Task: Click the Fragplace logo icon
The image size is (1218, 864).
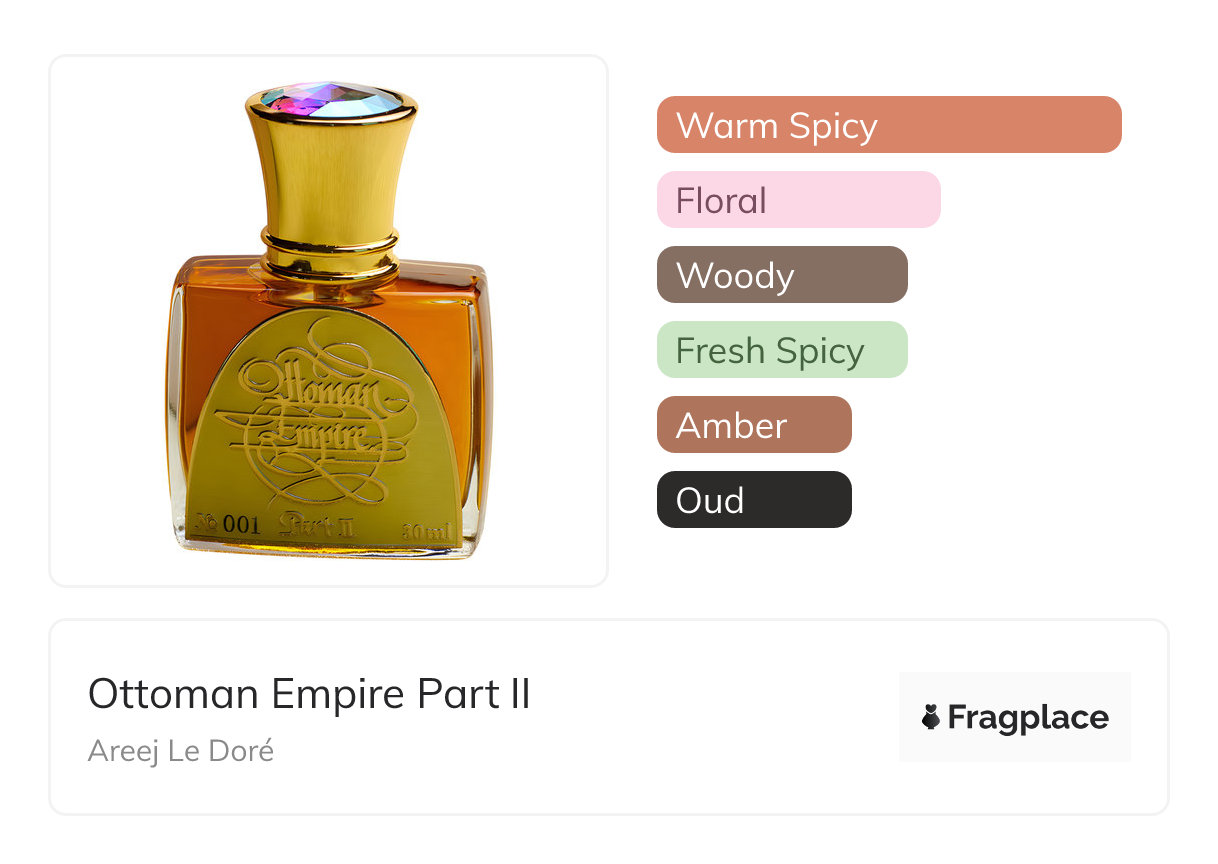Action: tap(931, 717)
